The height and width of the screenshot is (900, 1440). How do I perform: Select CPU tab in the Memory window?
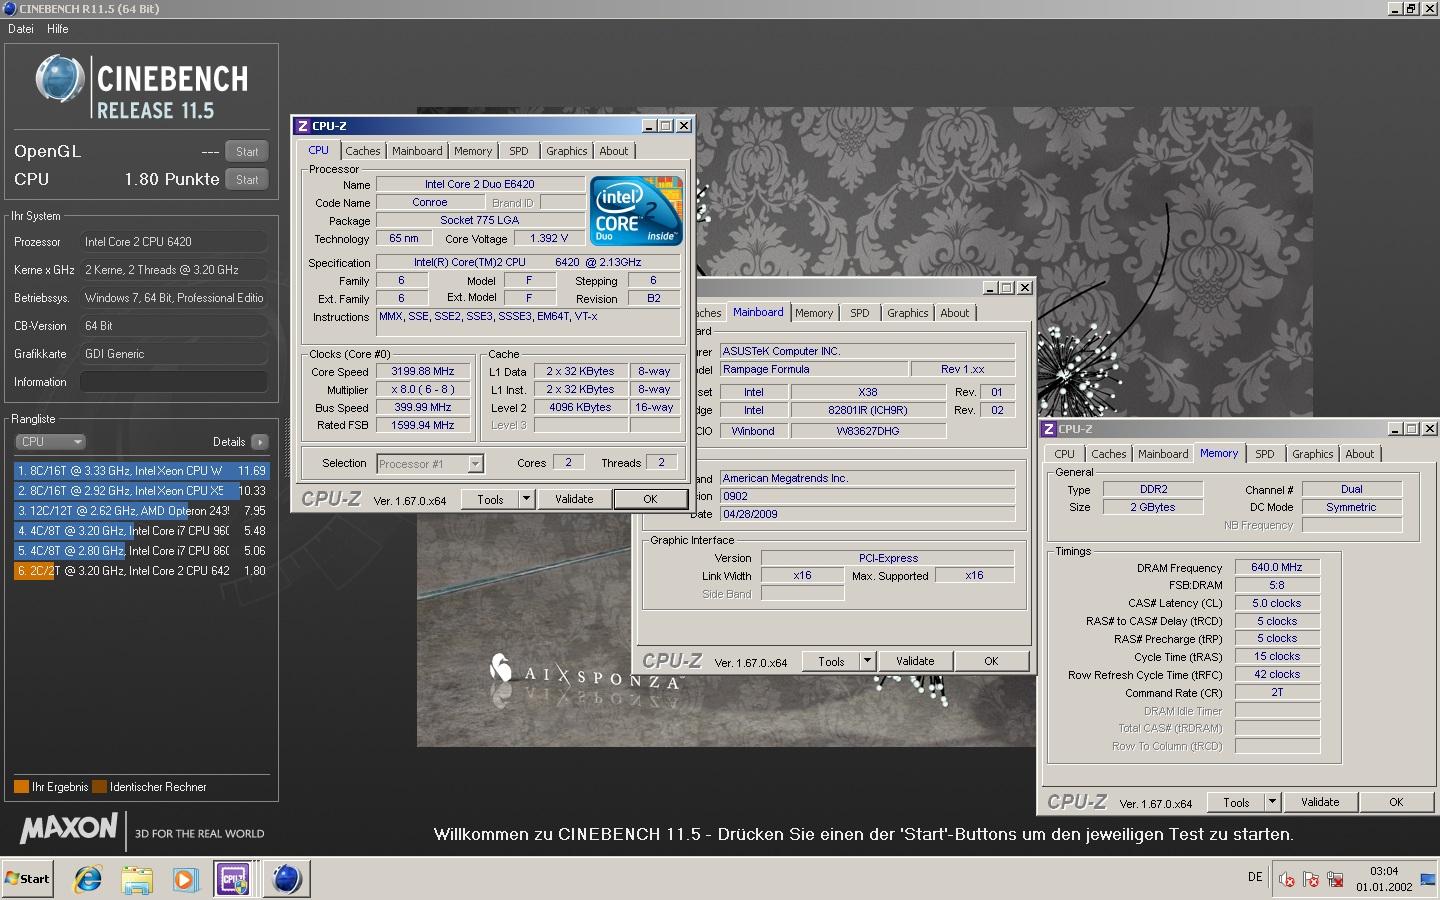[x=1064, y=454]
